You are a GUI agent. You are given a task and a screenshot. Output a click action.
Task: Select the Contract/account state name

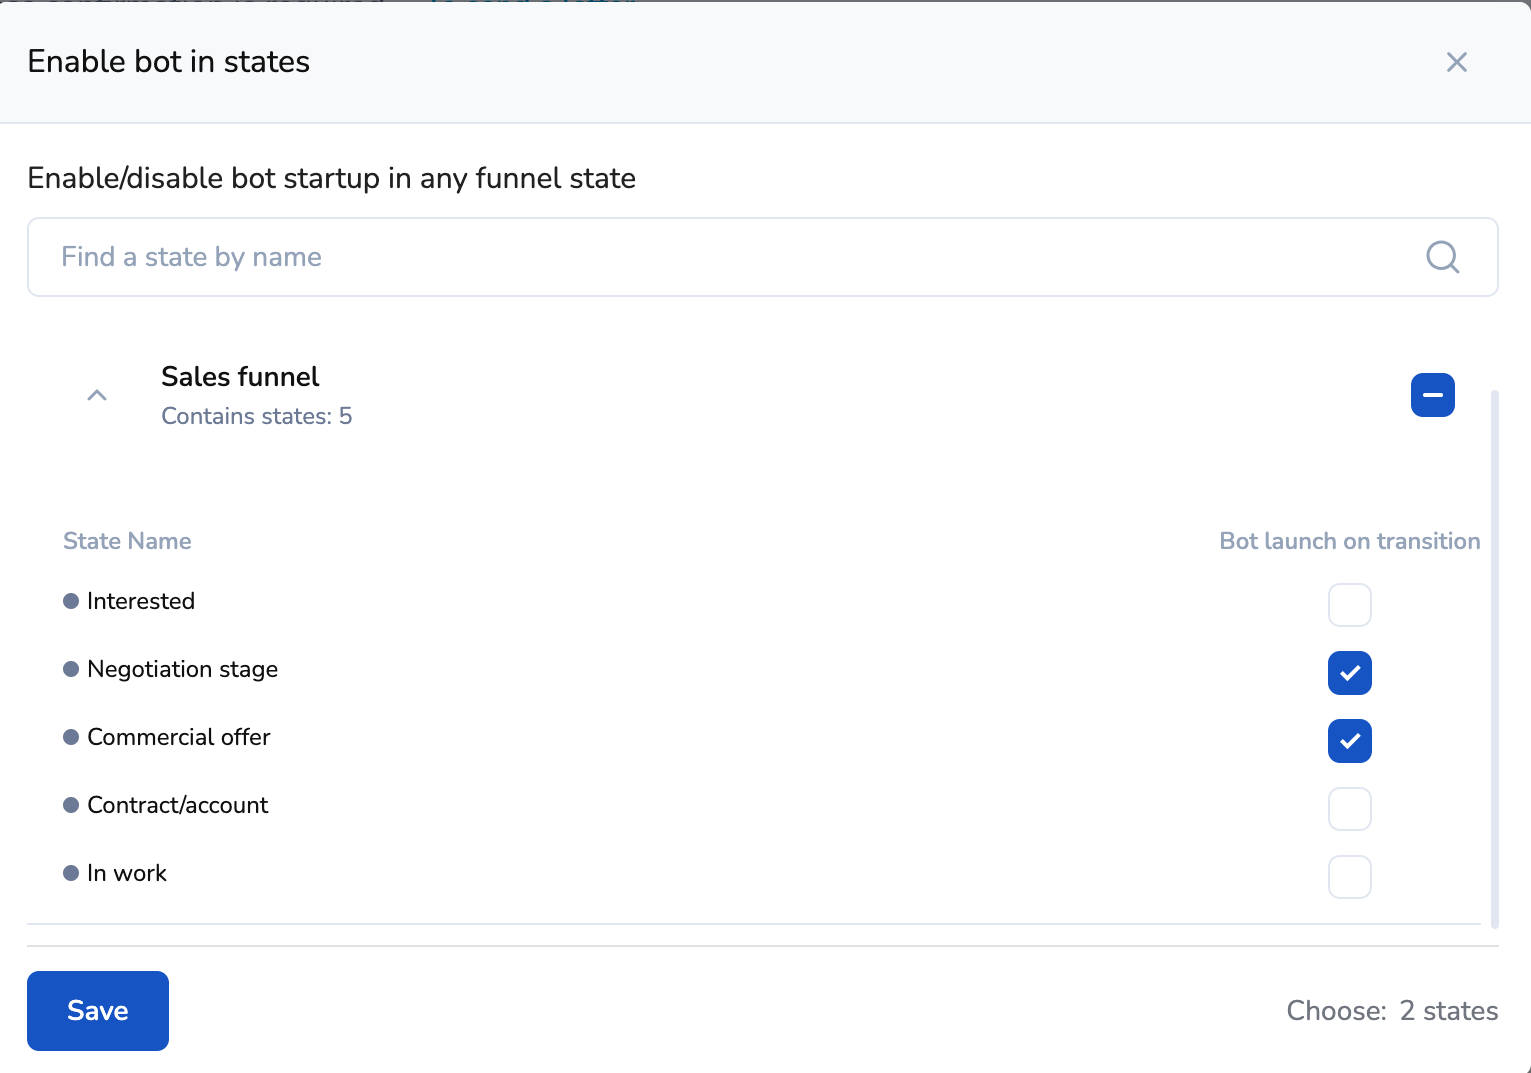click(x=177, y=805)
